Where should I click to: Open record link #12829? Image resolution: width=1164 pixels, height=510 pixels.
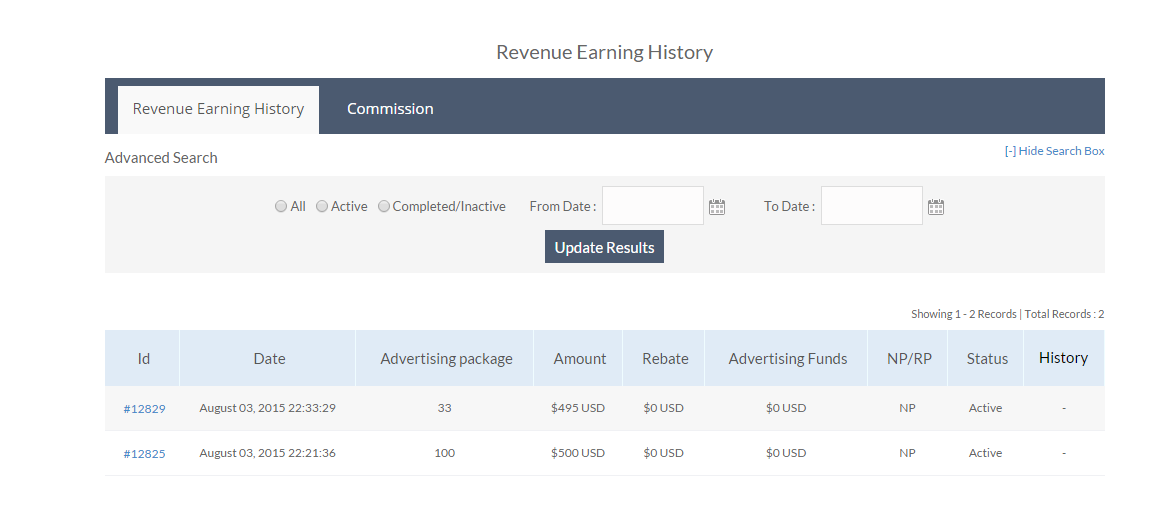(x=144, y=409)
